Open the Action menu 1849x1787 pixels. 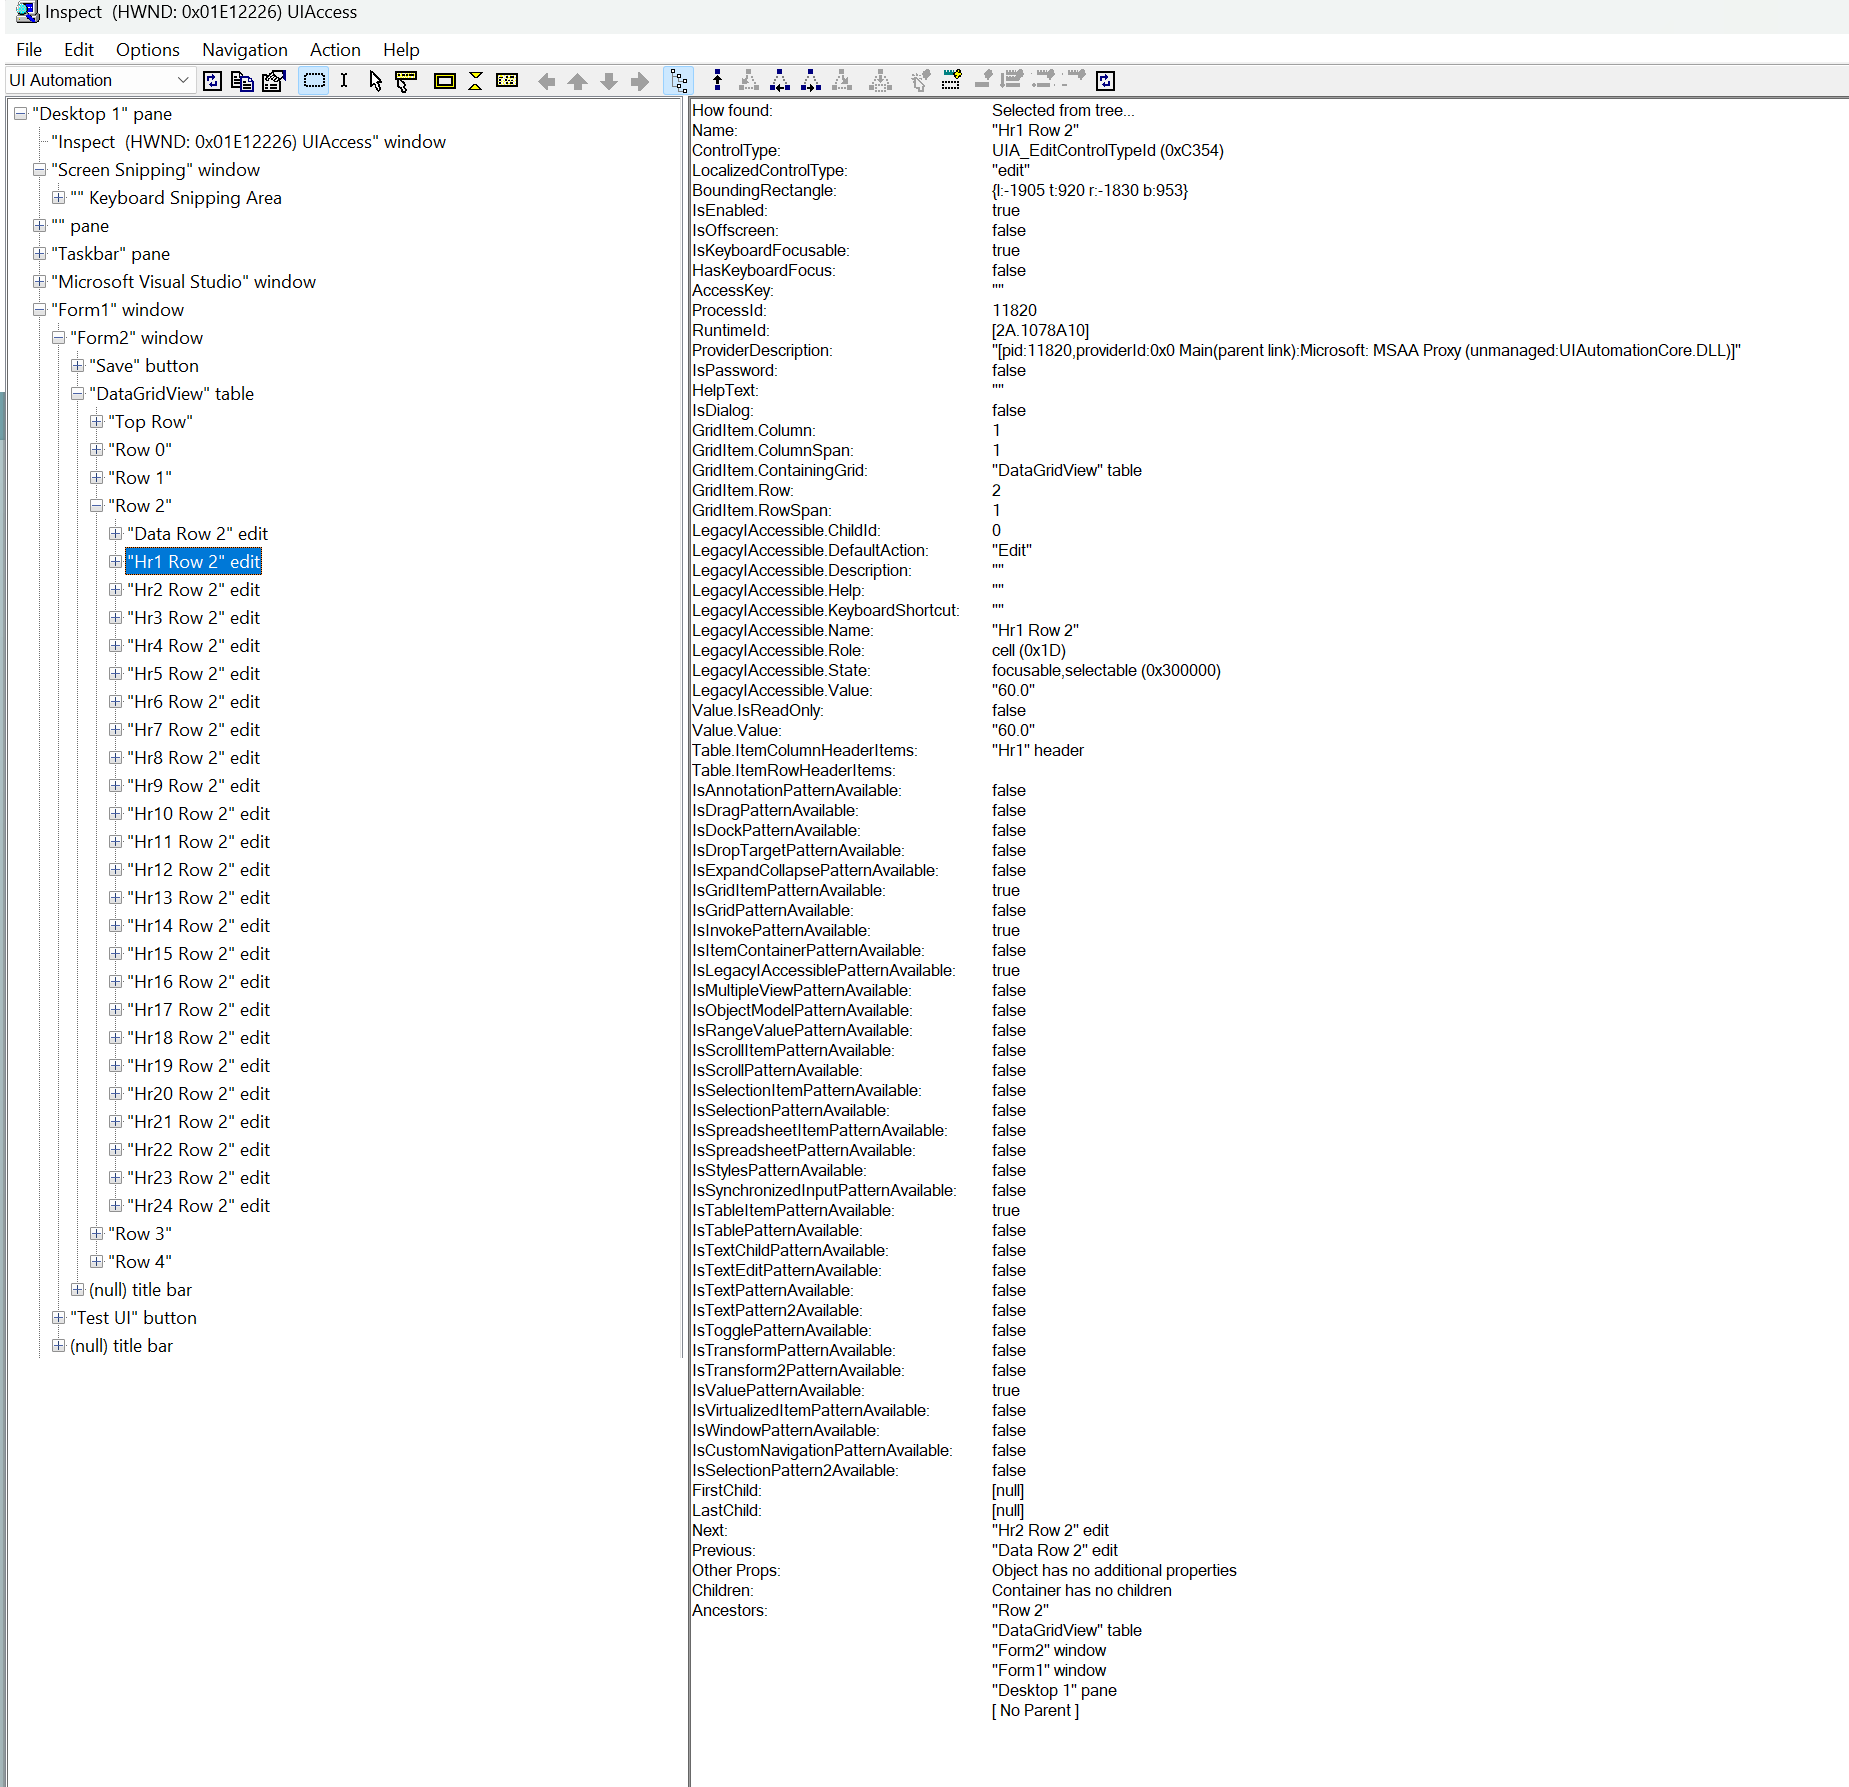coord(334,50)
